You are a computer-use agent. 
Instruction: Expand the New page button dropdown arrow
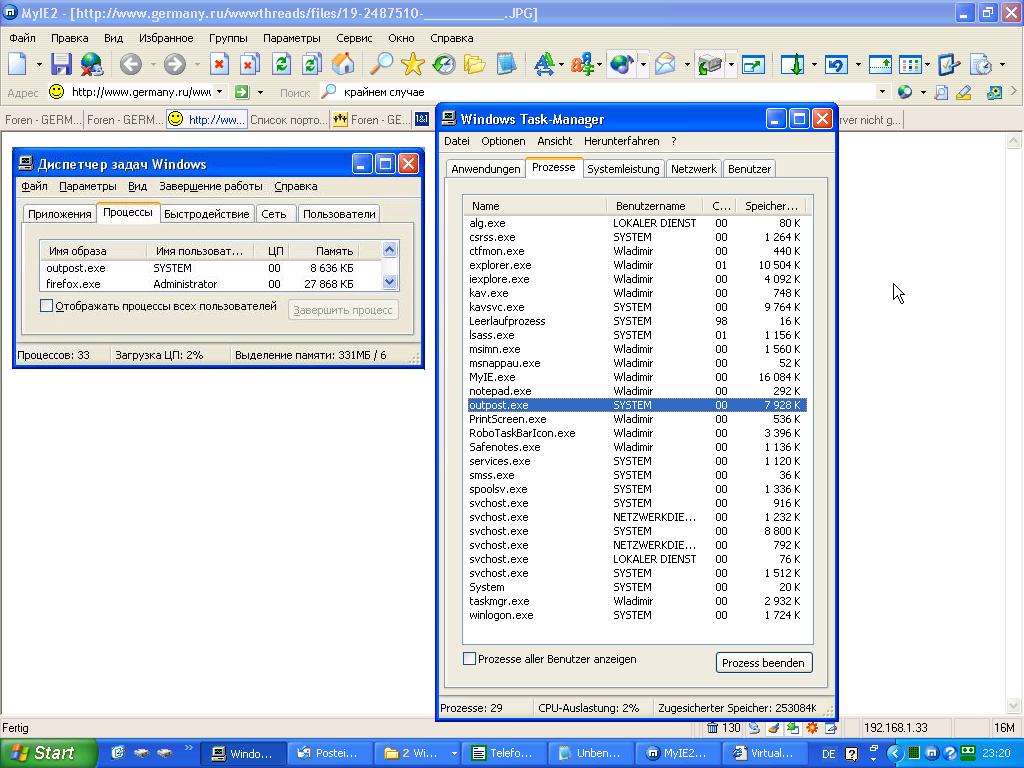tap(39, 64)
